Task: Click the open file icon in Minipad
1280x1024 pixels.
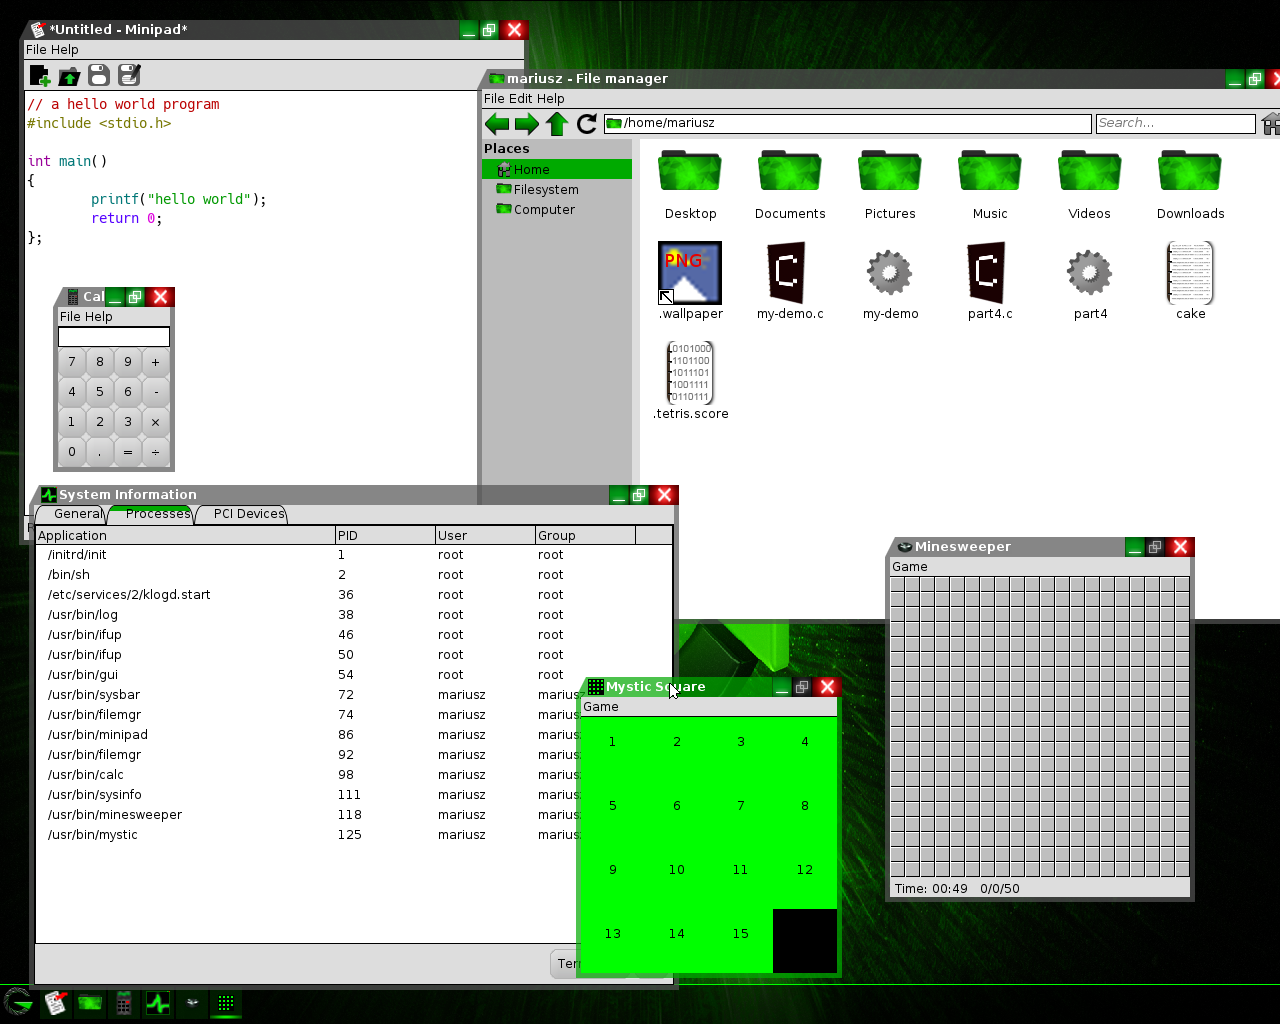Action: tap(69, 75)
